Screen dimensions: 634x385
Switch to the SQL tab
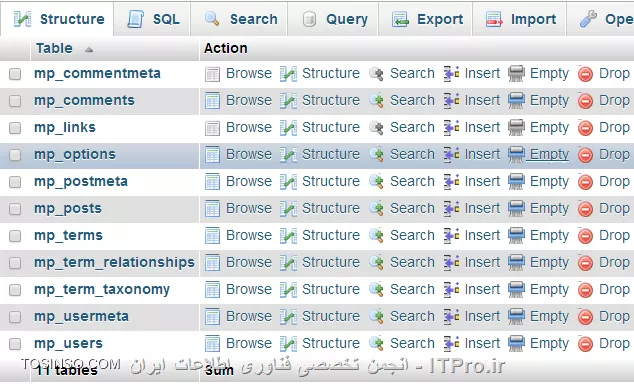pyautogui.click(x=152, y=19)
